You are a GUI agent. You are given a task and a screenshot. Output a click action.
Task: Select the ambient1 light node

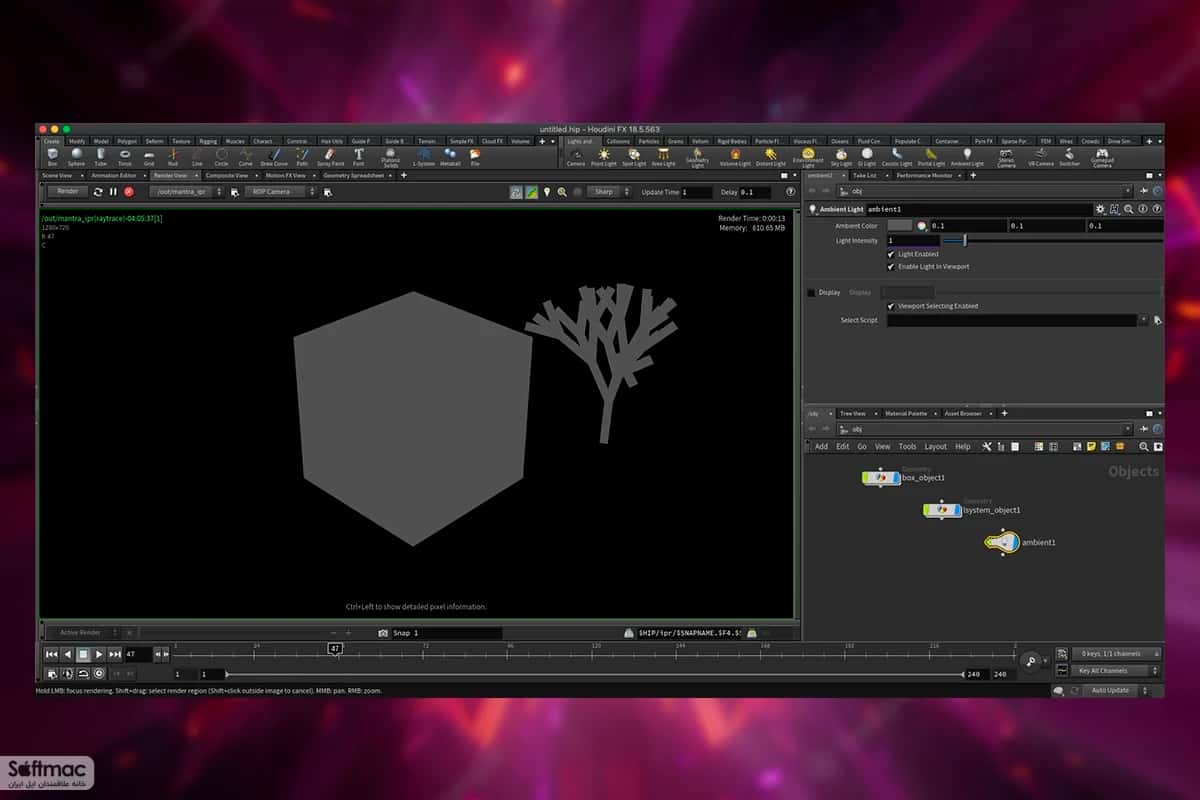(1002, 542)
